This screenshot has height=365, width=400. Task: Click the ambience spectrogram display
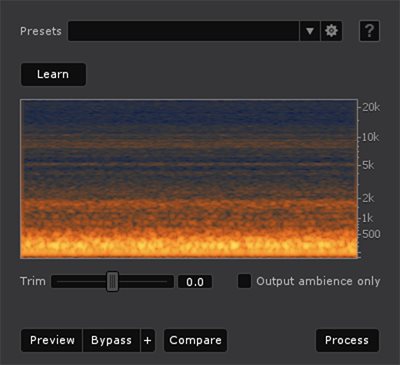189,179
